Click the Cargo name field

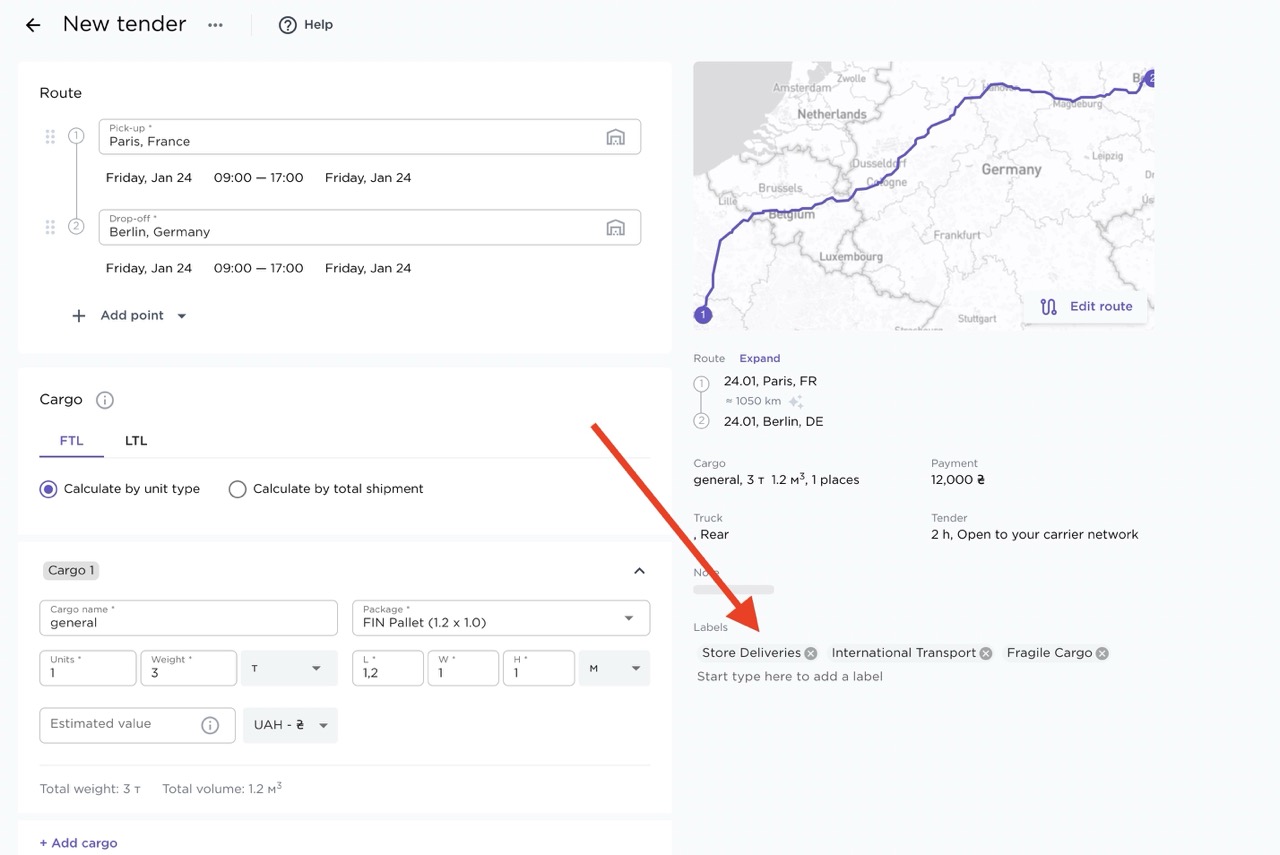click(x=189, y=618)
